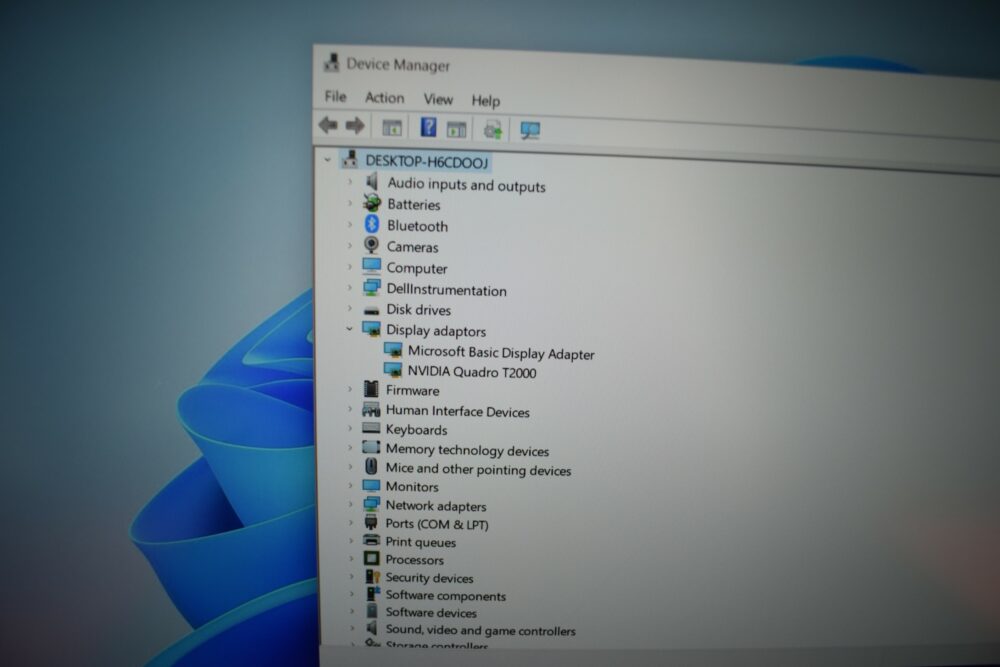Viewport: 1000px width, 667px height.
Task: Click the Update driver software toolbar icon
Action: [x=493, y=129]
